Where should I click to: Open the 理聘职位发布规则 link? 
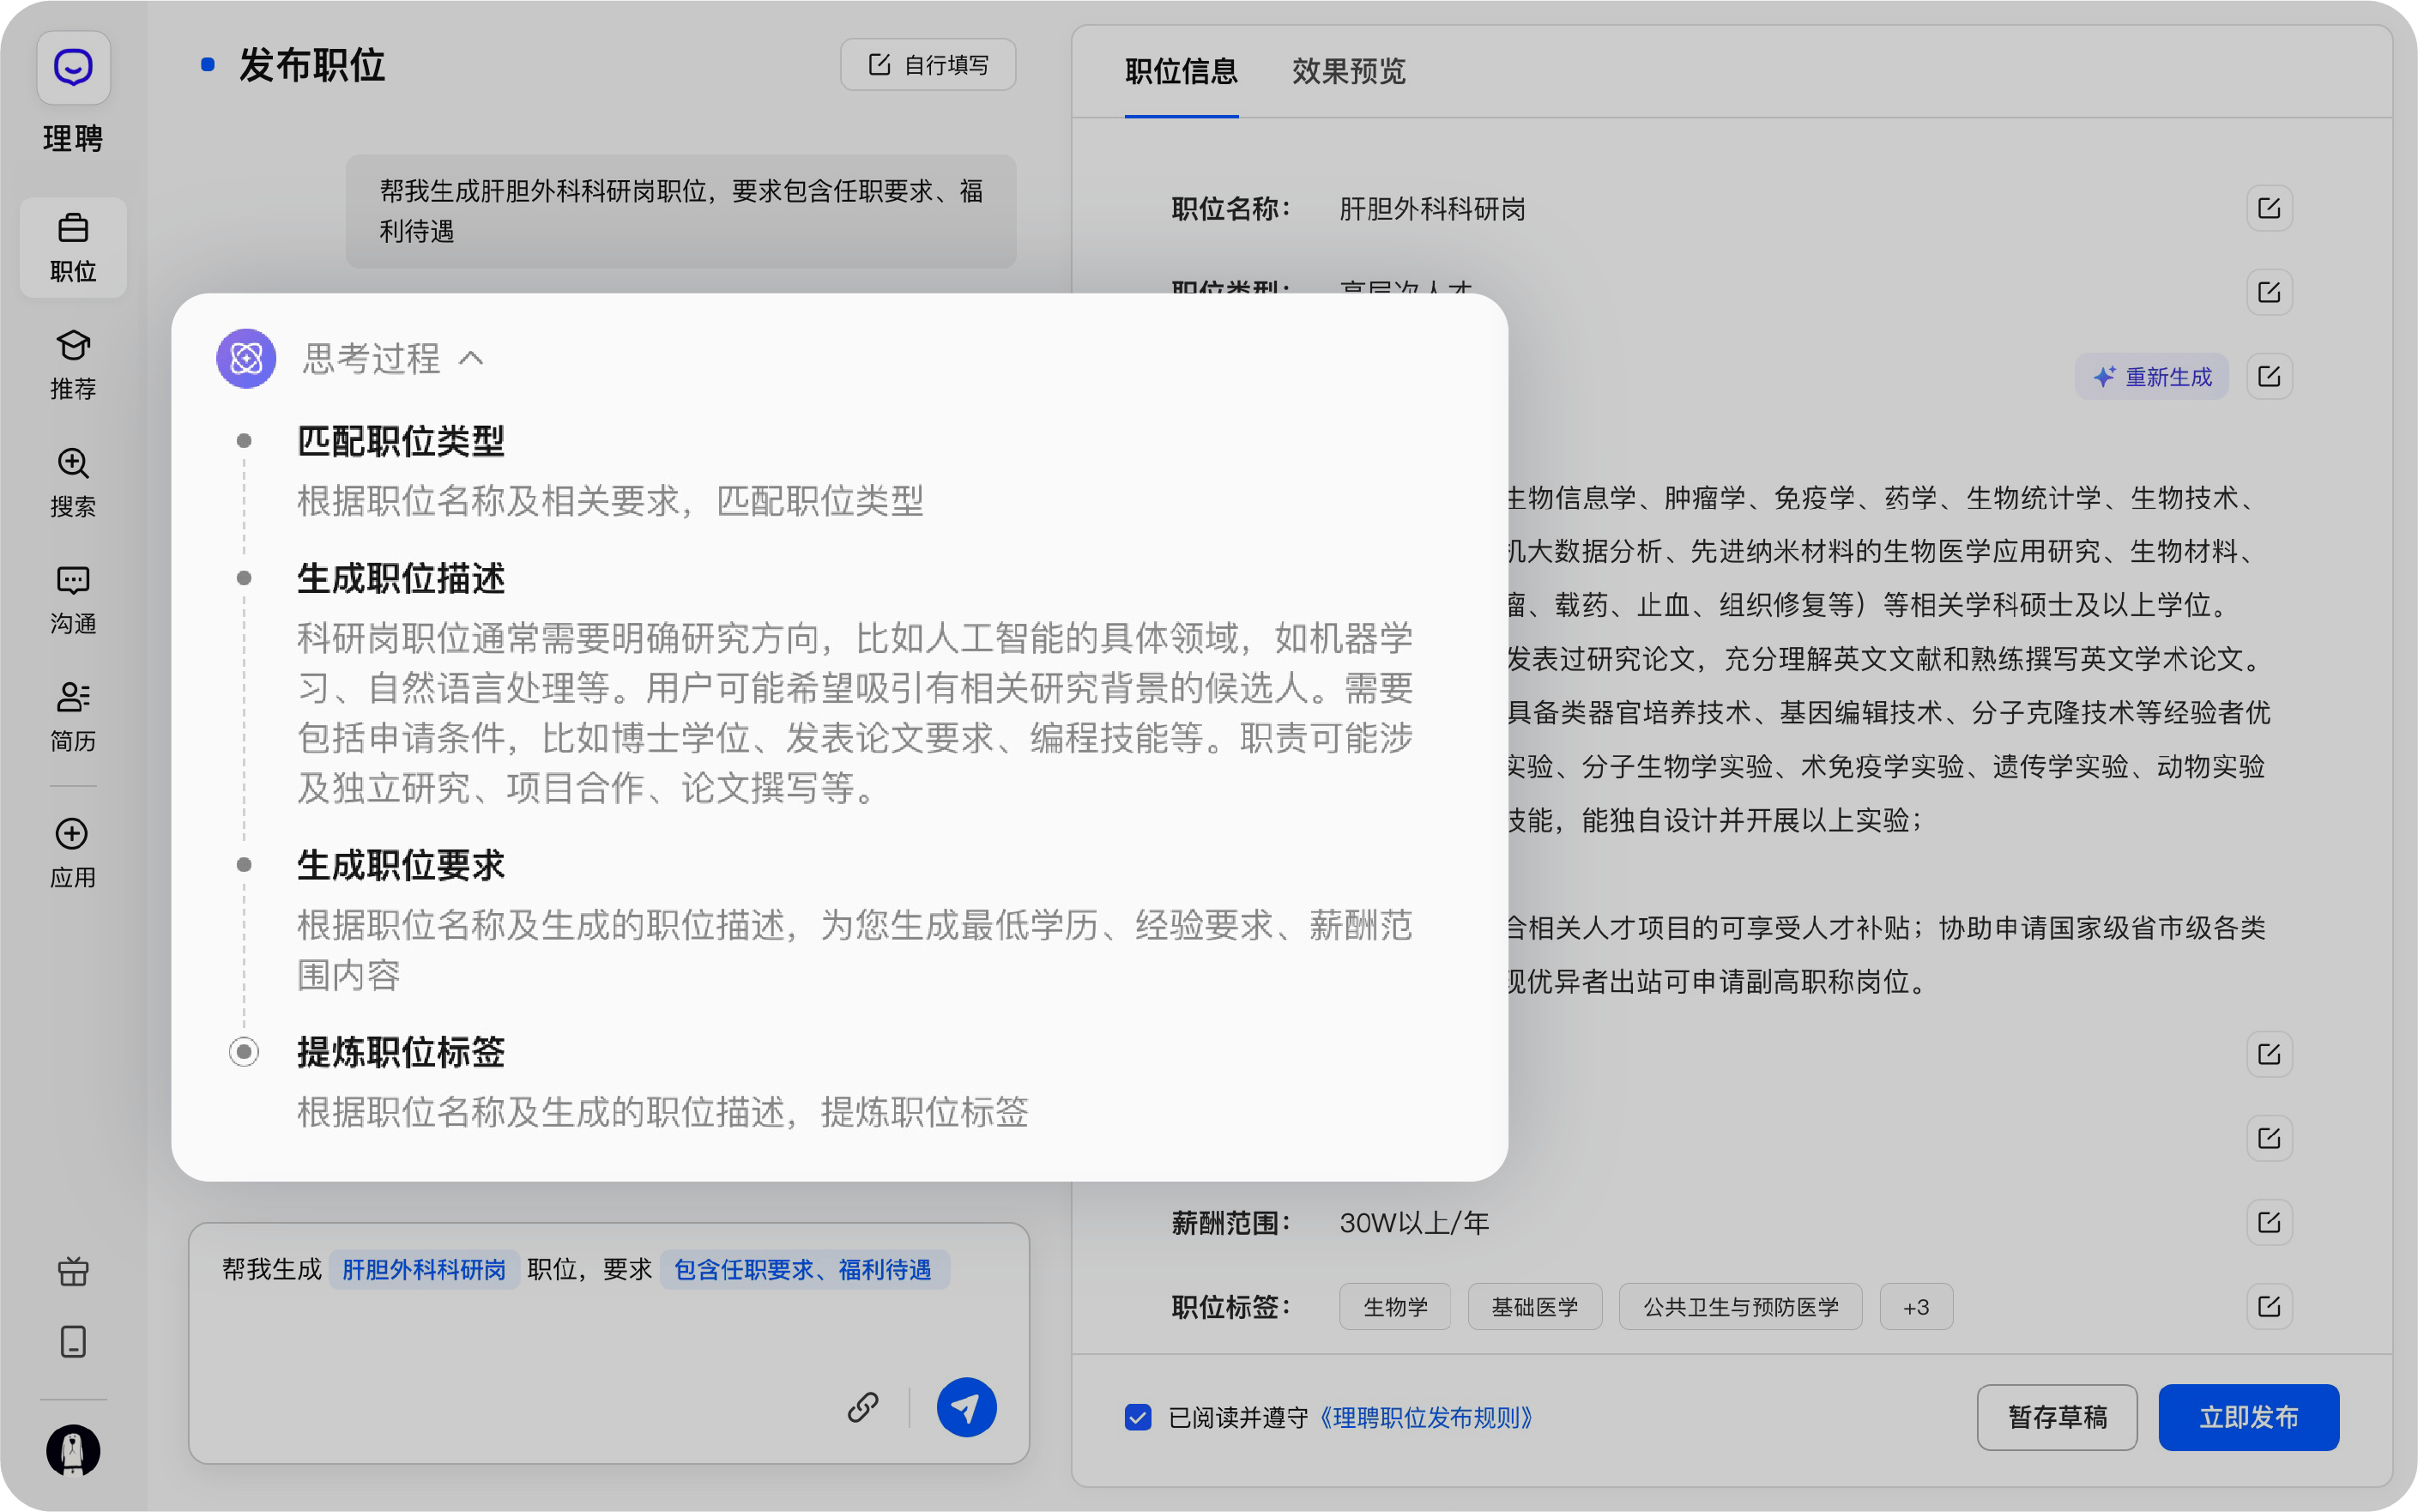pos(1426,1417)
